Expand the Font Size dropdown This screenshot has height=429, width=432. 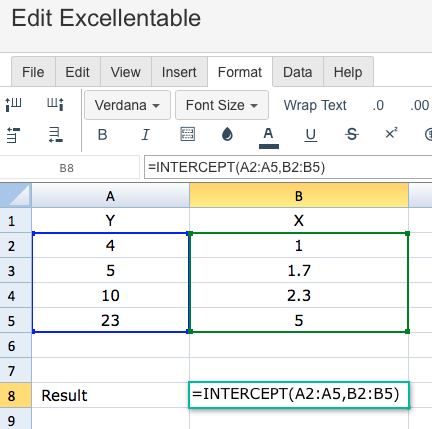(222, 105)
